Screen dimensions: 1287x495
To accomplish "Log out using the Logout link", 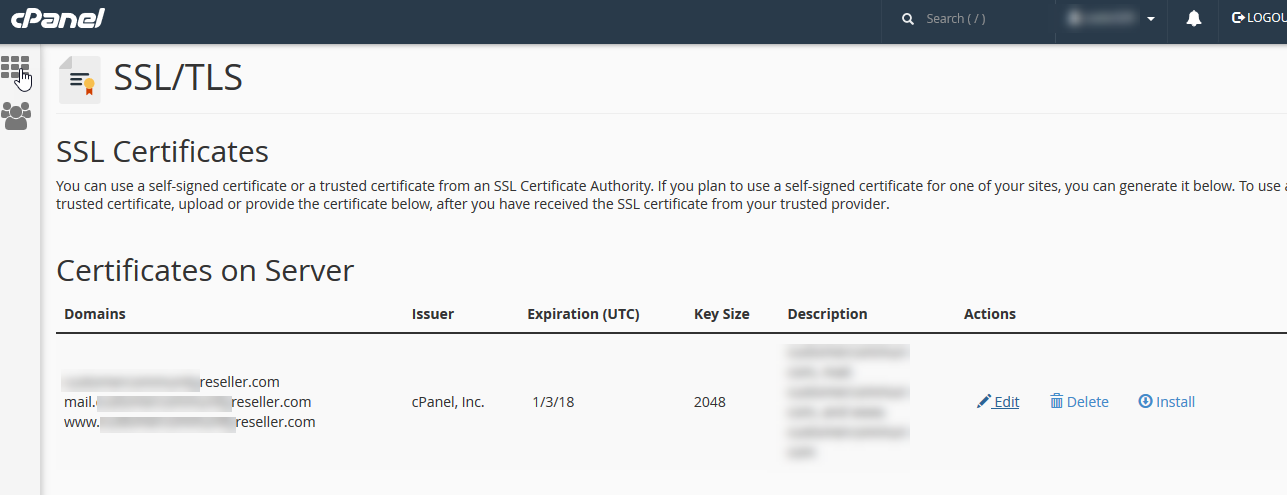I will coord(1258,19).
